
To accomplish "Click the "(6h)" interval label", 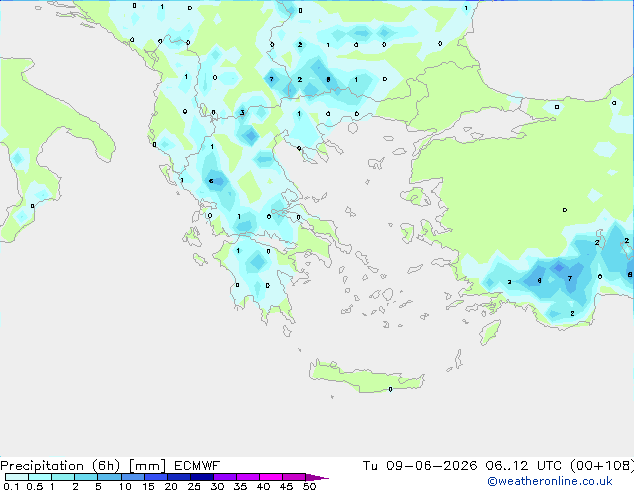I will (106, 466).
